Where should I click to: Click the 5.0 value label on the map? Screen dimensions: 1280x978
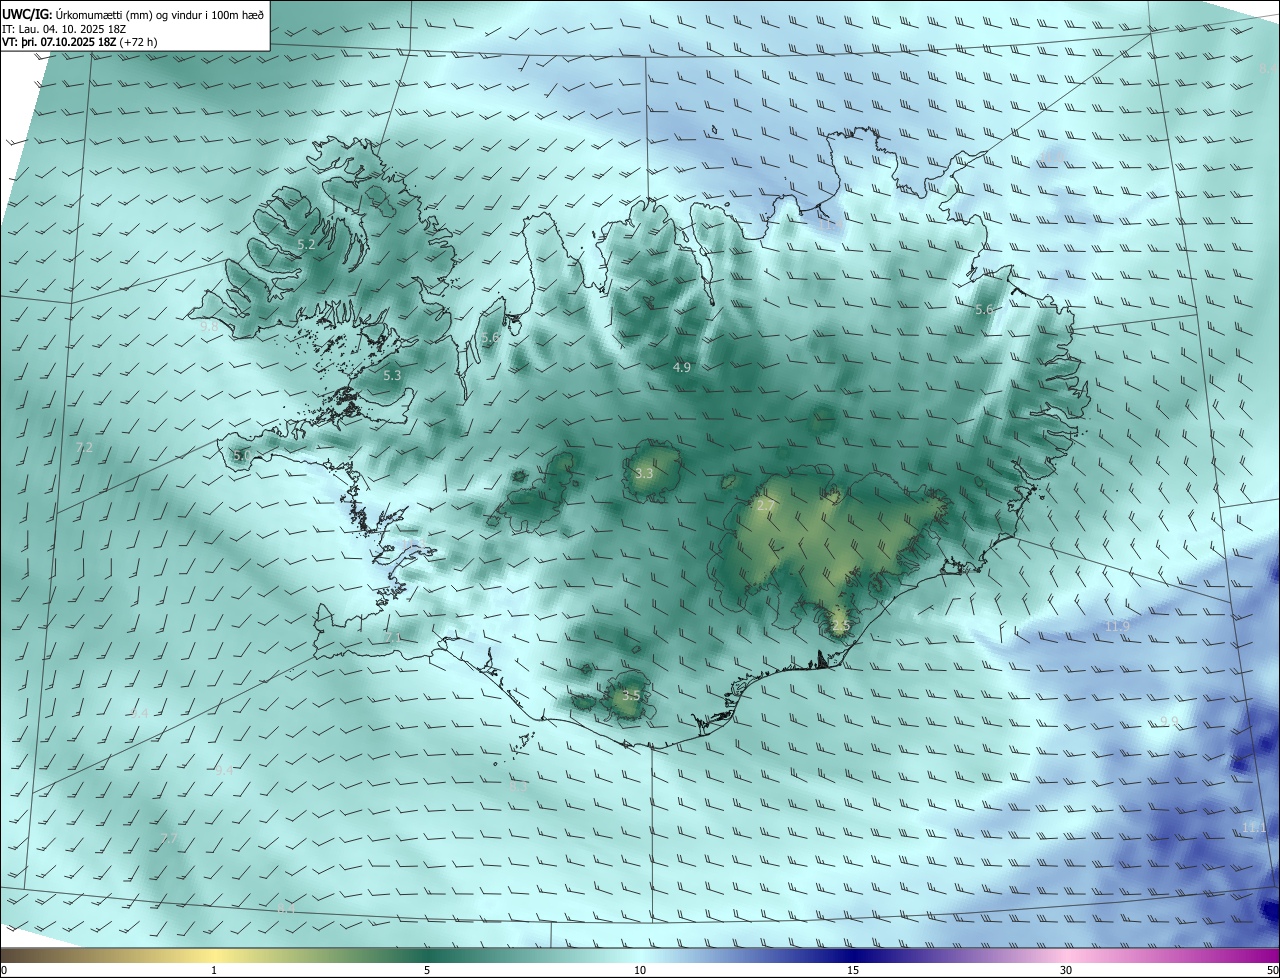(241, 455)
